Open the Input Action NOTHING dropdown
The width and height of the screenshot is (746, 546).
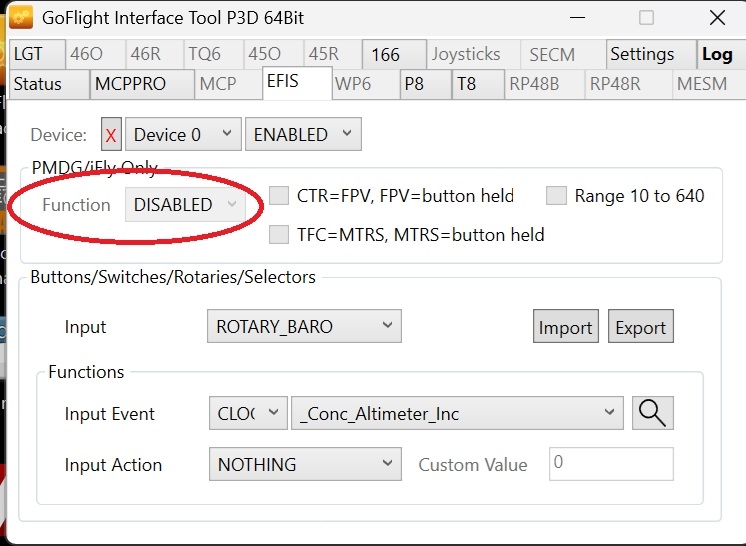[x=305, y=464]
